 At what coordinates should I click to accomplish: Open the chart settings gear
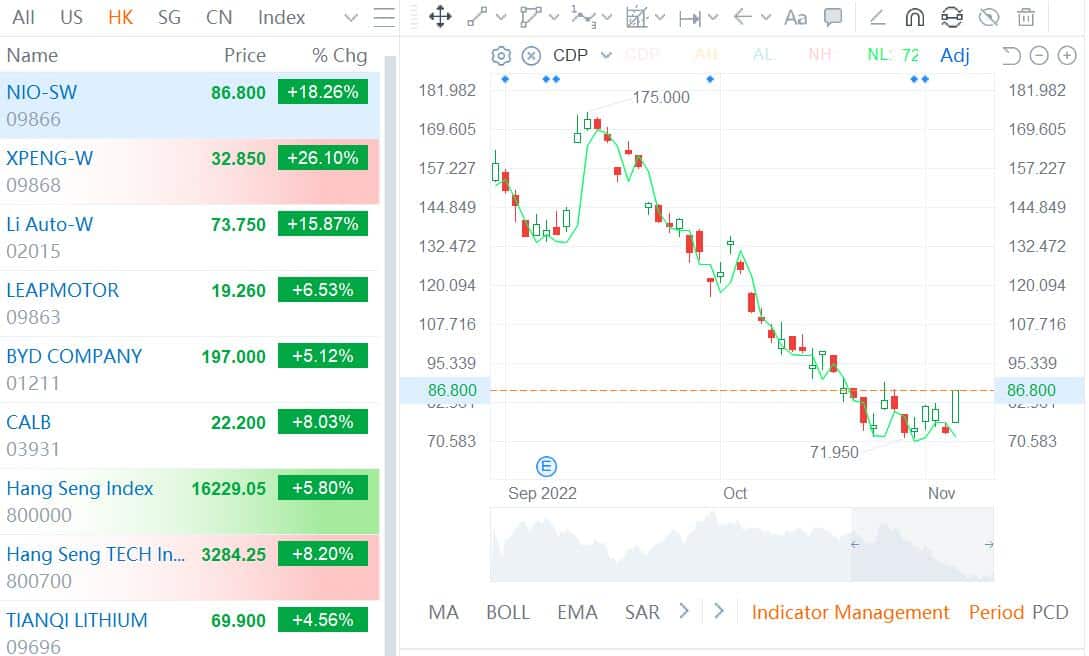point(501,55)
